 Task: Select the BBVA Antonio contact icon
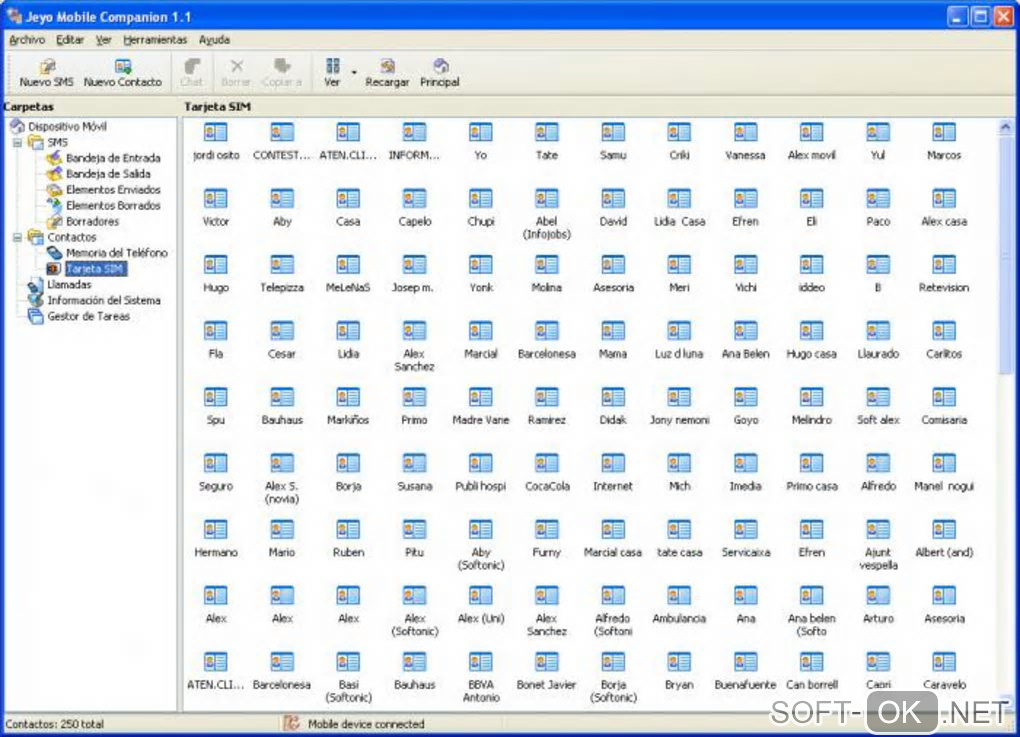point(480,662)
